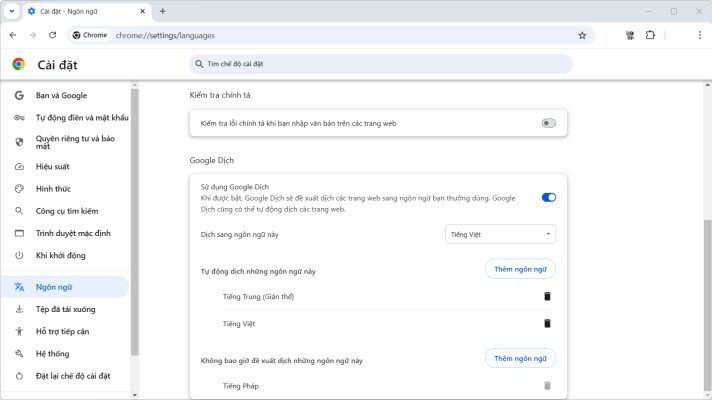712x400 pixels.
Task: Open Công cụ tìm kiếm settings
Action: coord(66,211)
